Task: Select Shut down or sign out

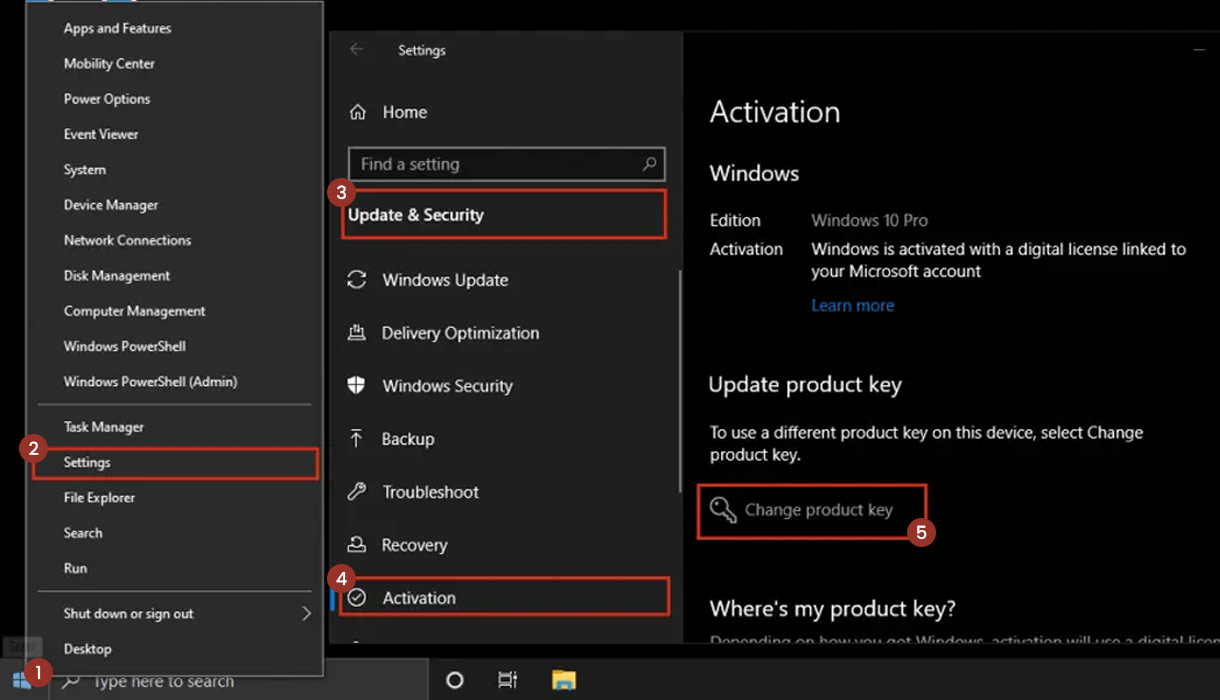Action: point(129,614)
